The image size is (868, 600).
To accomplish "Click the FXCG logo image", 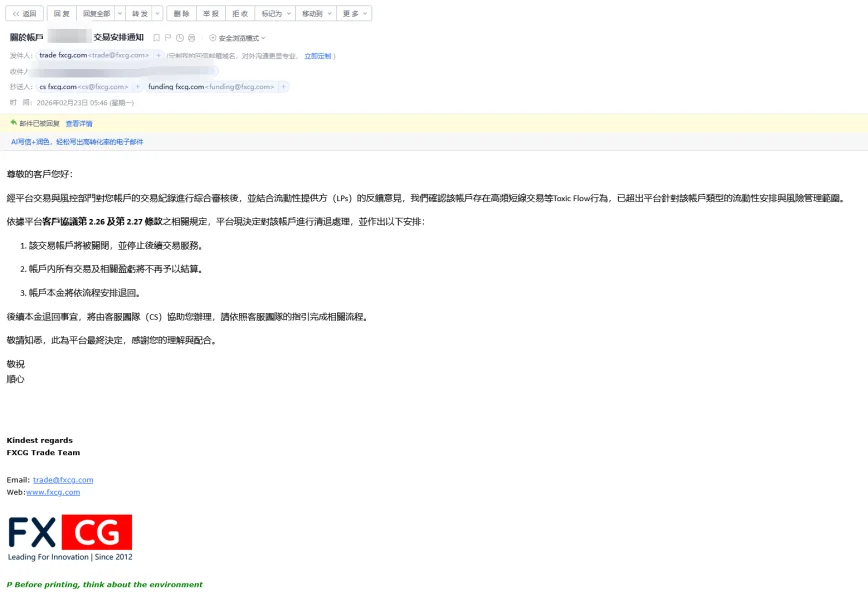I will click(x=70, y=537).
